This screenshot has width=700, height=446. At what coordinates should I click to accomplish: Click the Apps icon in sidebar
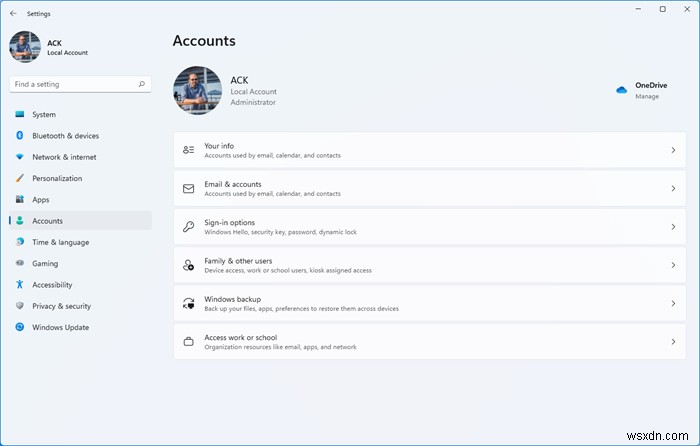(20, 199)
